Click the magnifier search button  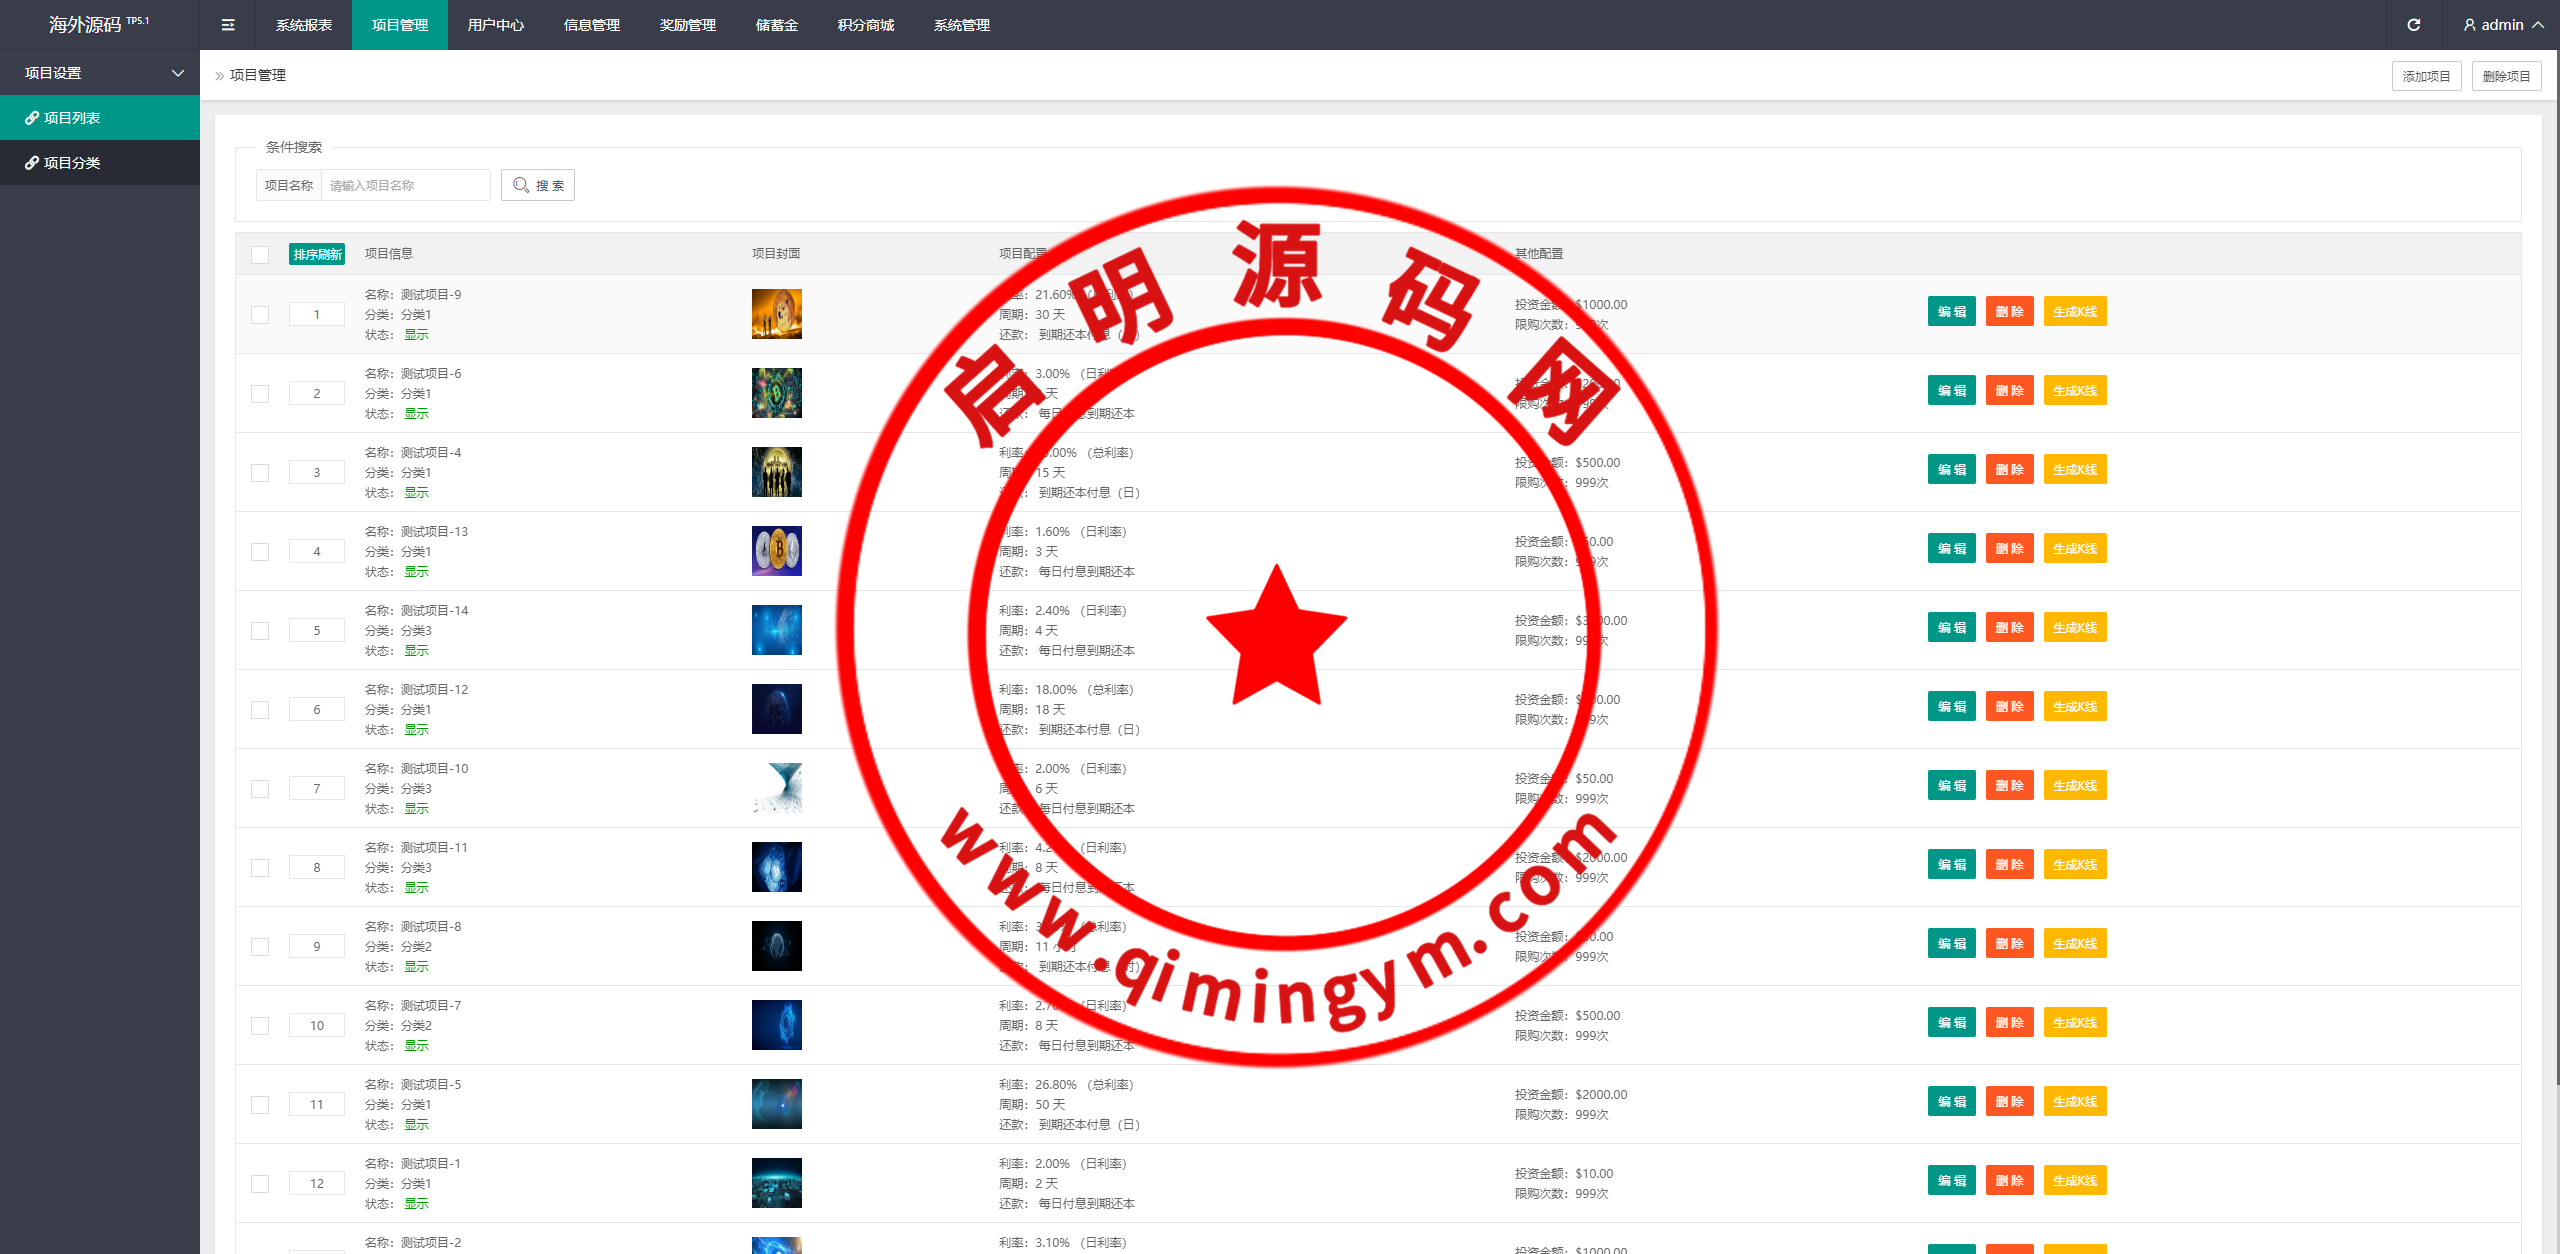[x=538, y=185]
